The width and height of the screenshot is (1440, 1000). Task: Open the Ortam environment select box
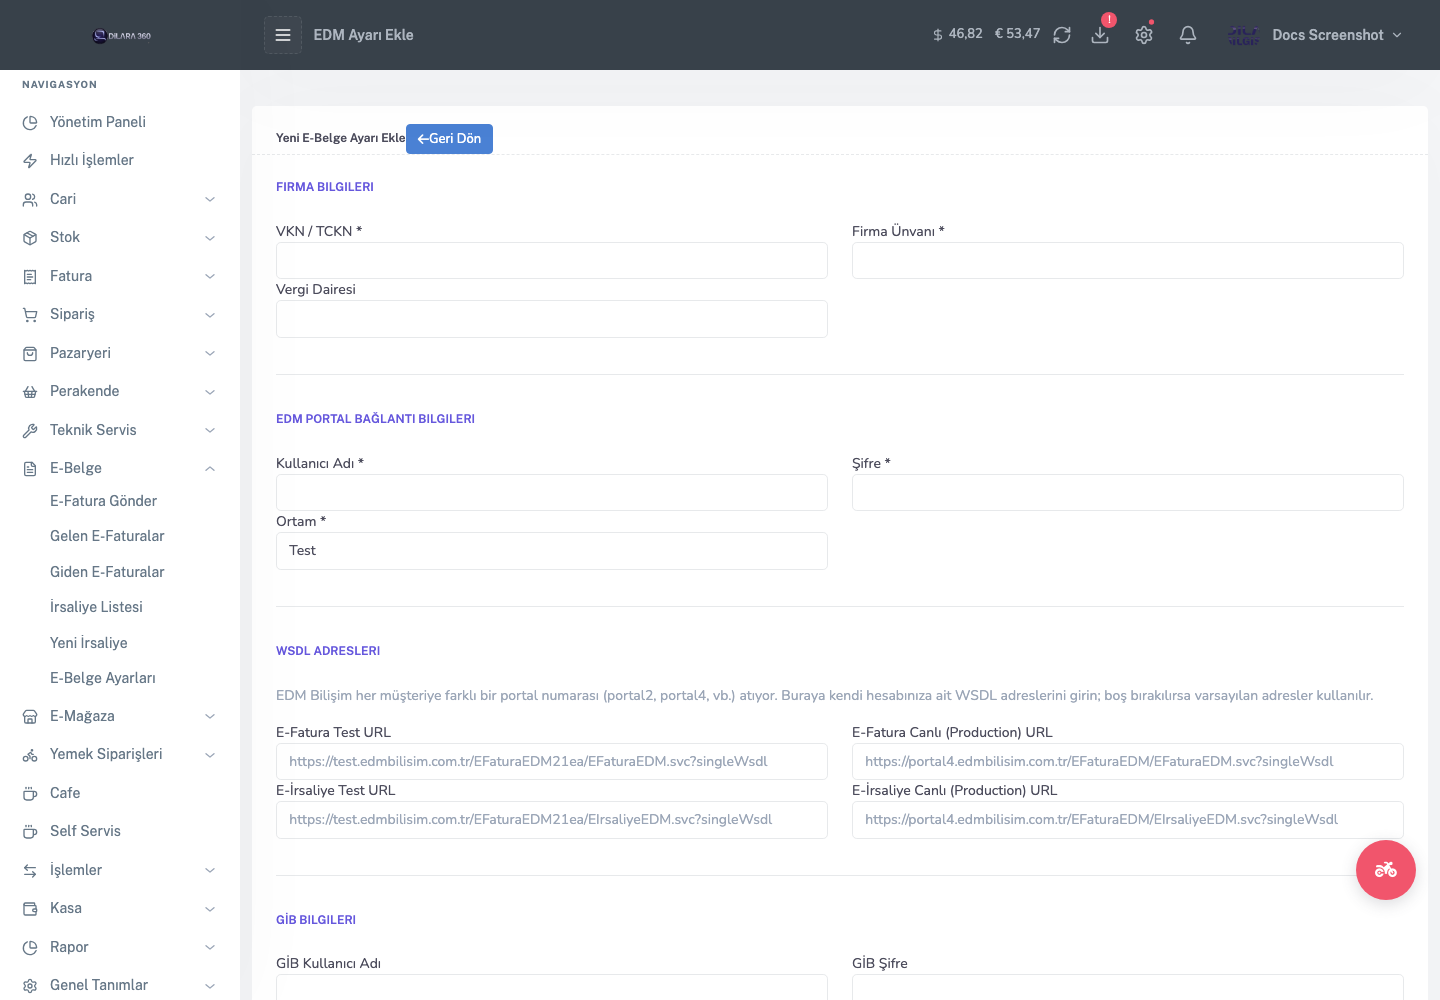tap(551, 551)
